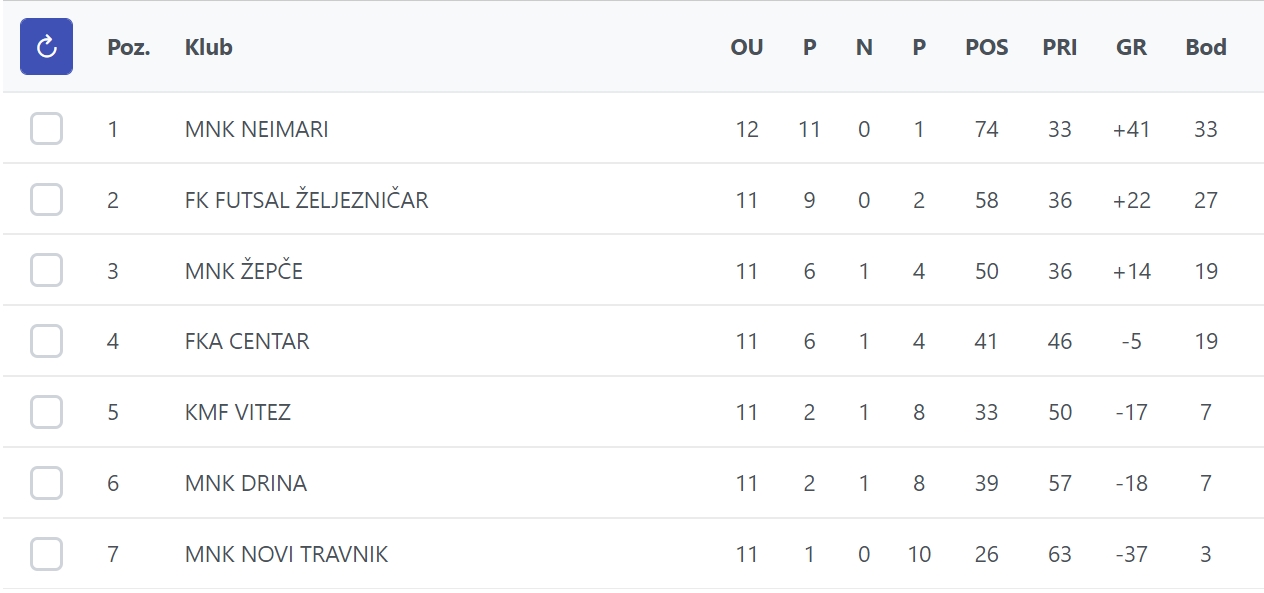Screen dimensions: 1264x593
Task: Open the MNK NEIMARI club name
Action: [257, 129]
